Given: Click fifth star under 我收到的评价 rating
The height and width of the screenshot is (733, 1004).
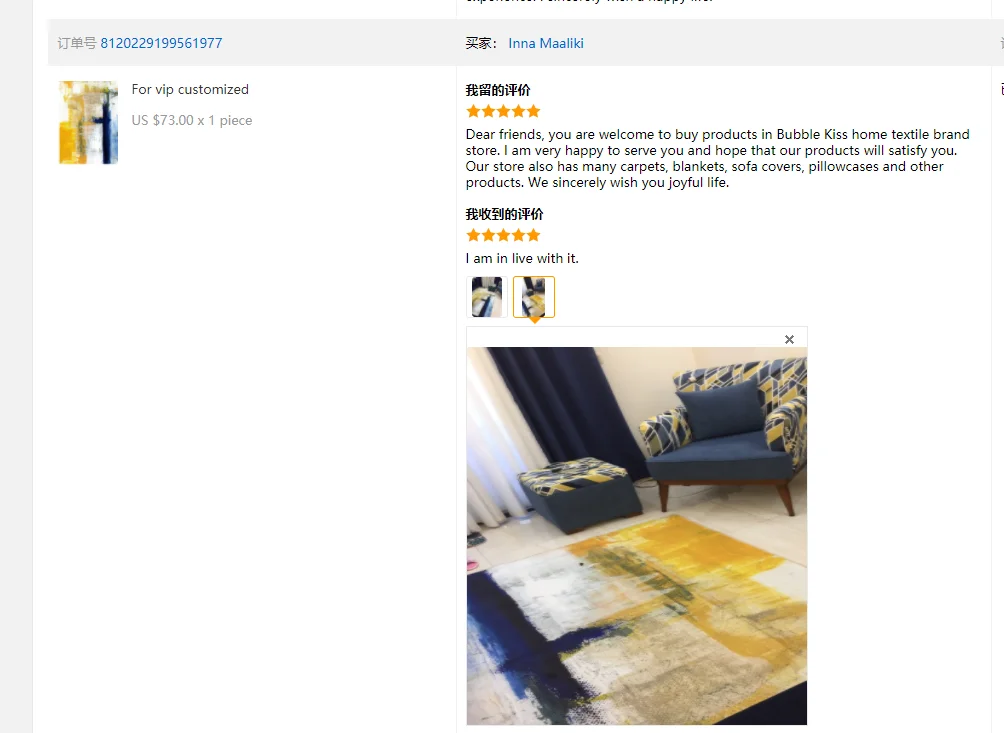Looking at the screenshot, I should [x=533, y=235].
